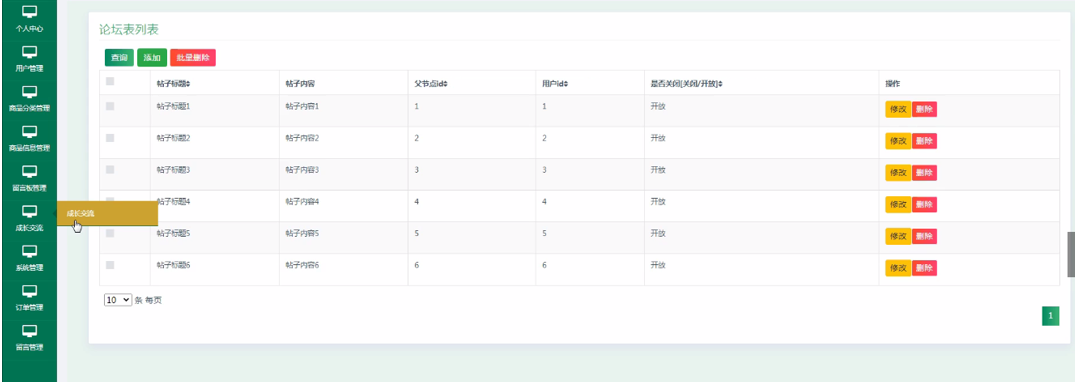Open the 用户管理 sidebar monitor icon
The height and width of the screenshot is (382, 1075).
tap(29, 52)
